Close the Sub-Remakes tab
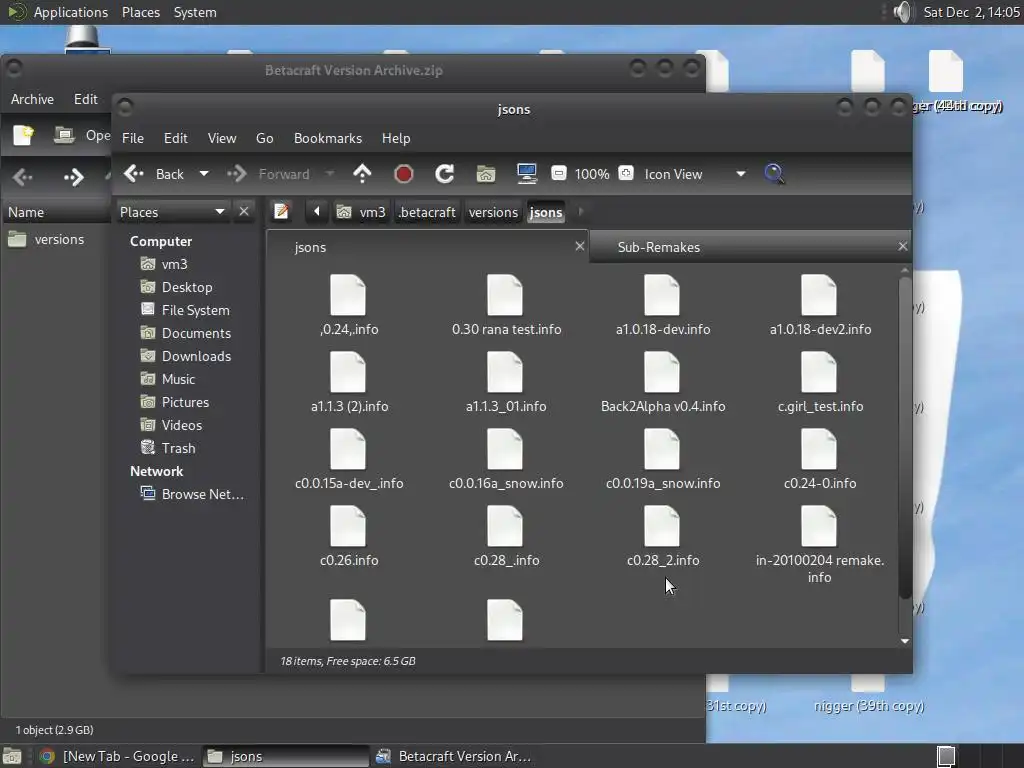The height and width of the screenshot is (768, 1024). 903,246
